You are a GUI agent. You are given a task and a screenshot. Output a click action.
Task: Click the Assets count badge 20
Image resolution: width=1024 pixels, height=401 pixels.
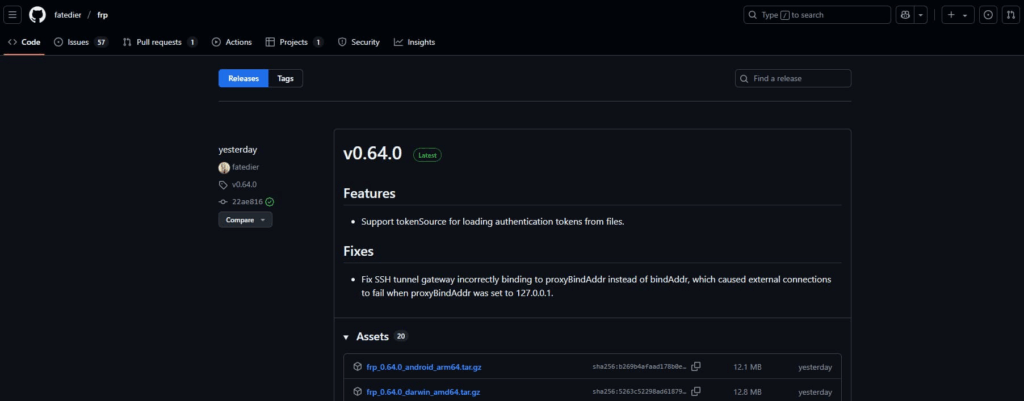point(401,337)
